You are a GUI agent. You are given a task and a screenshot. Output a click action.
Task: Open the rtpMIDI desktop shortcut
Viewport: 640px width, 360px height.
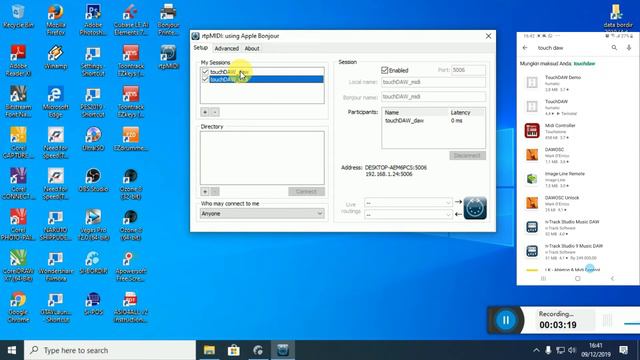pos(168,57)
